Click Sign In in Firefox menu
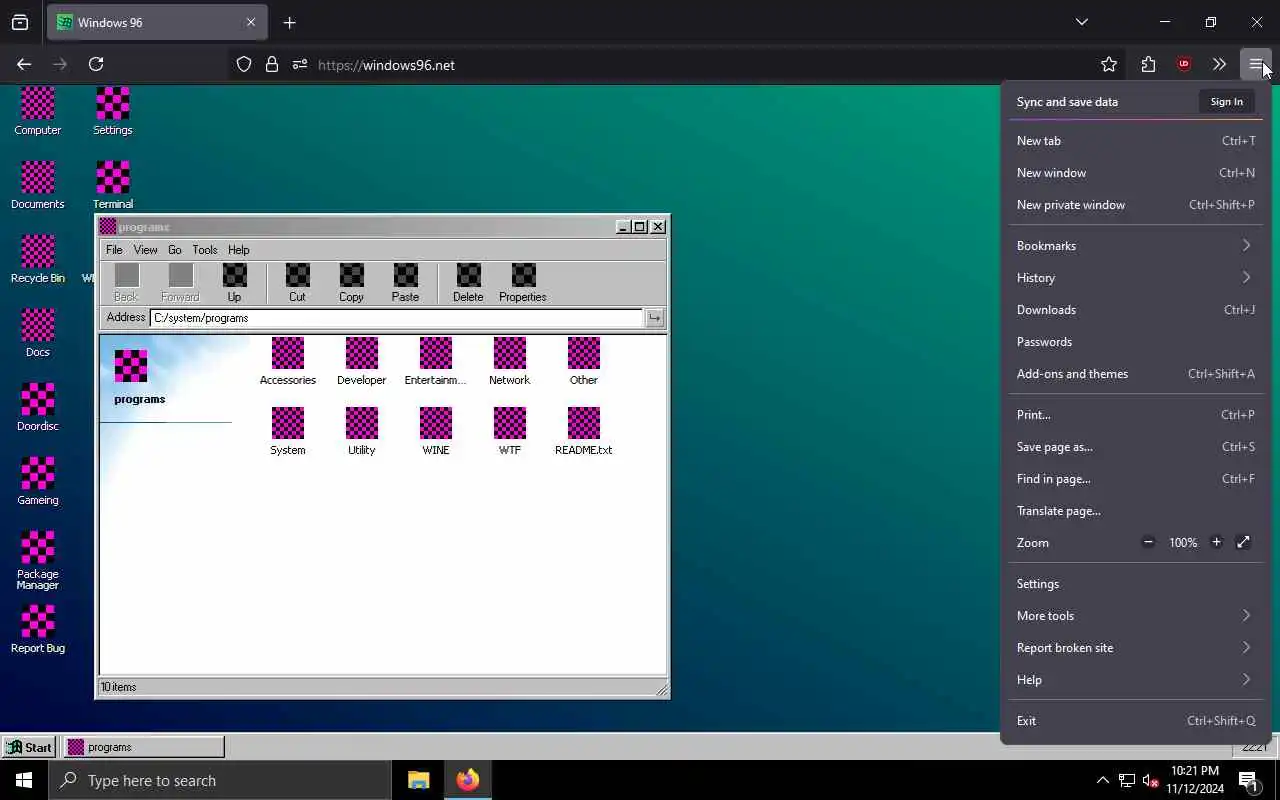The image size is (1280, 800). click(x=1227, y=101)
